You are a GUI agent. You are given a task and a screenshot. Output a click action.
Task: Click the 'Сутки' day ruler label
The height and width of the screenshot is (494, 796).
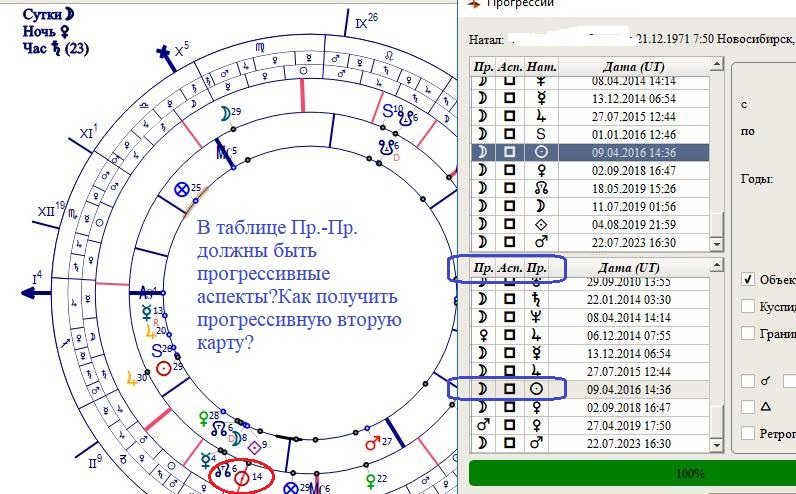pyautogui.click(x=48, y=14)
